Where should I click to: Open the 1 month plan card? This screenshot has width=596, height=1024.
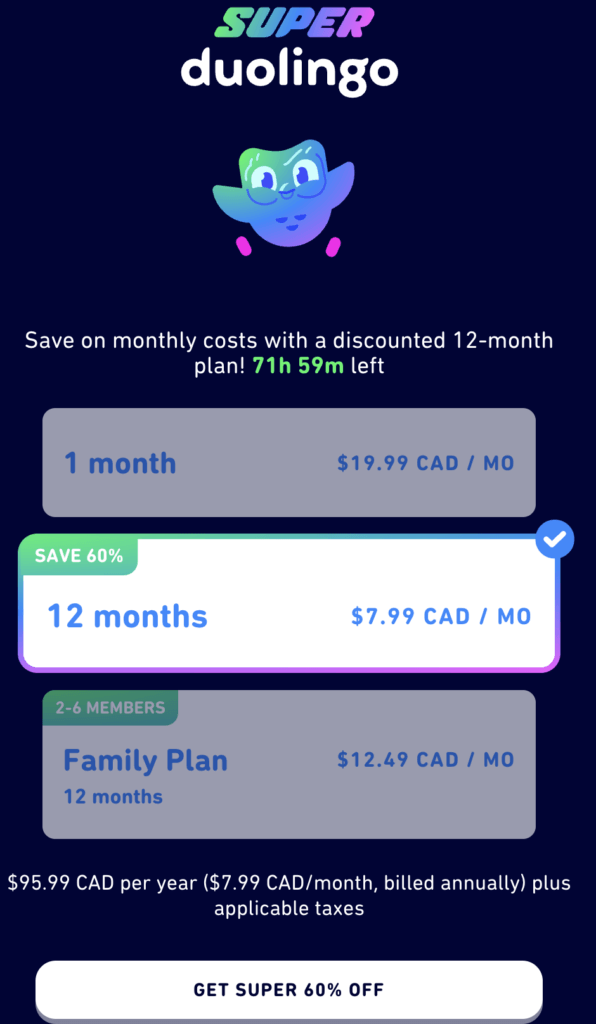point(288,462)
